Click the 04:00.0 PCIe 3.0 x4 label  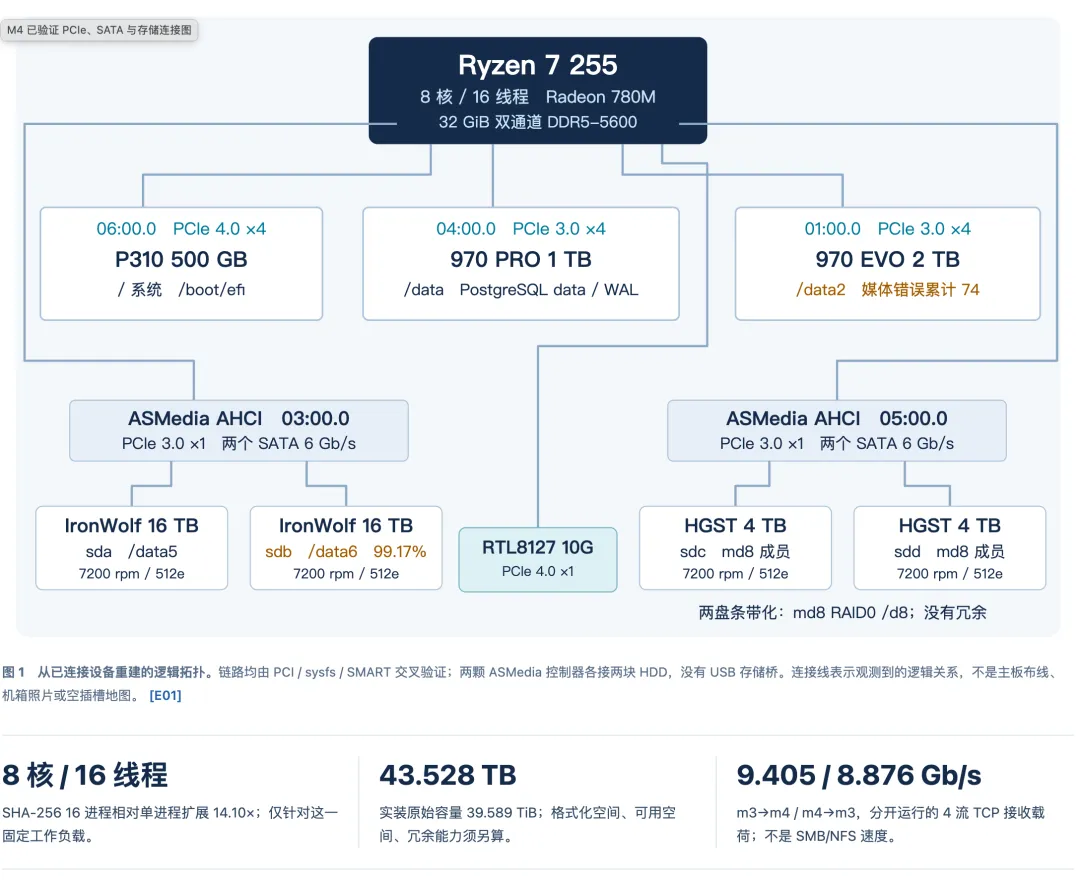click(x=521, y=229)
